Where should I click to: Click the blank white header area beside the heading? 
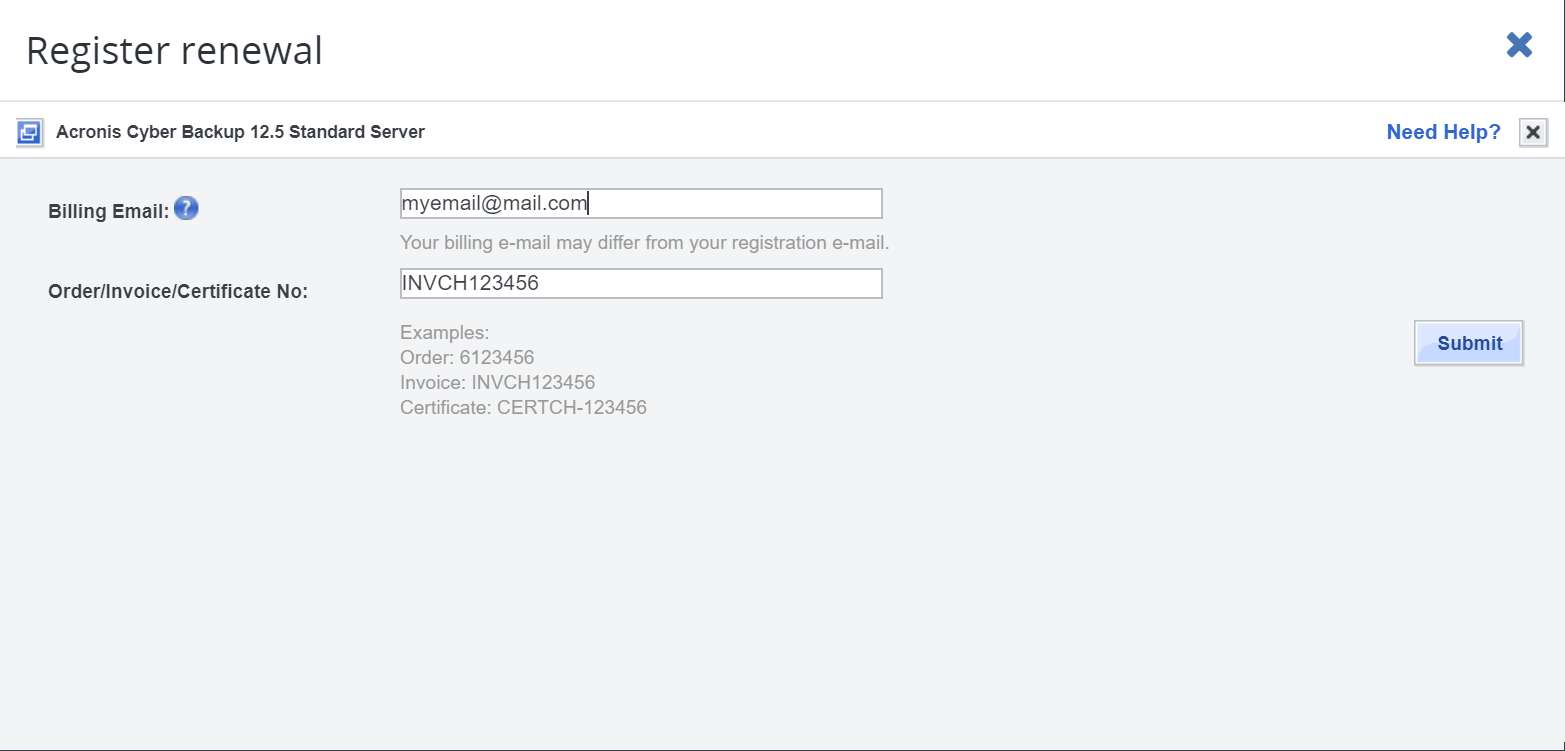(x=900, y=50)
